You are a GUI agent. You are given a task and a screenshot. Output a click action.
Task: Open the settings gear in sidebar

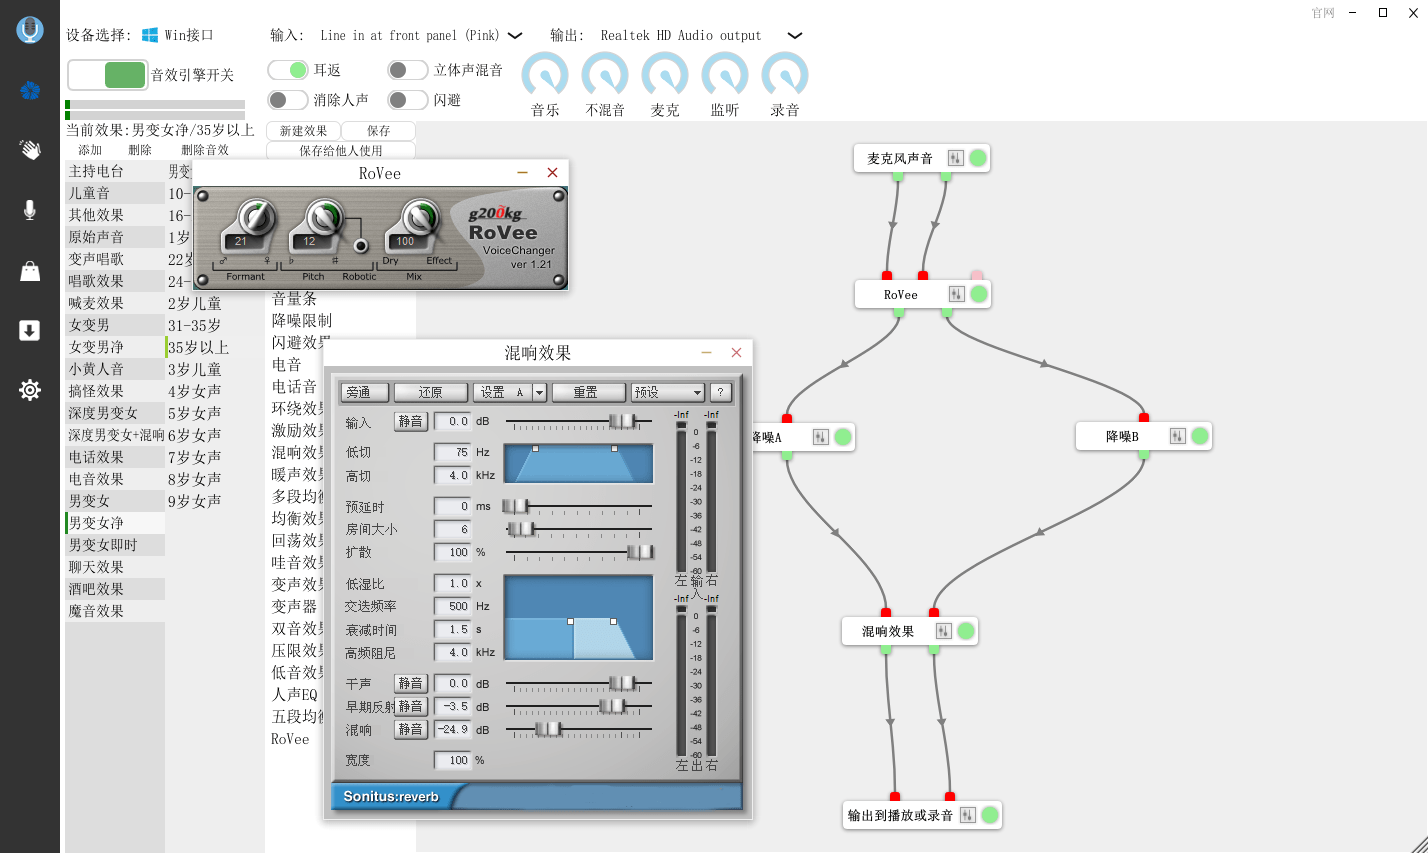pyautogui.click(x=30, y=390)
